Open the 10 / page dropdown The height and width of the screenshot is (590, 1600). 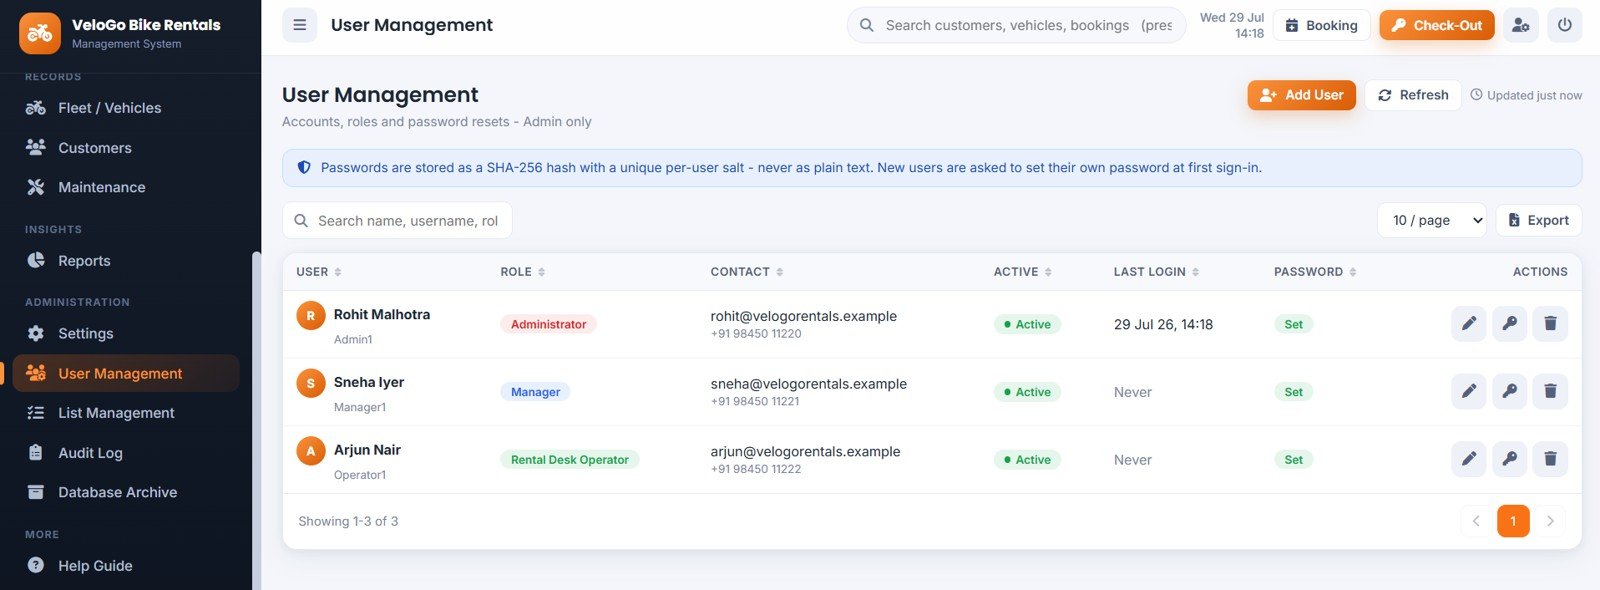[1432, 220]
